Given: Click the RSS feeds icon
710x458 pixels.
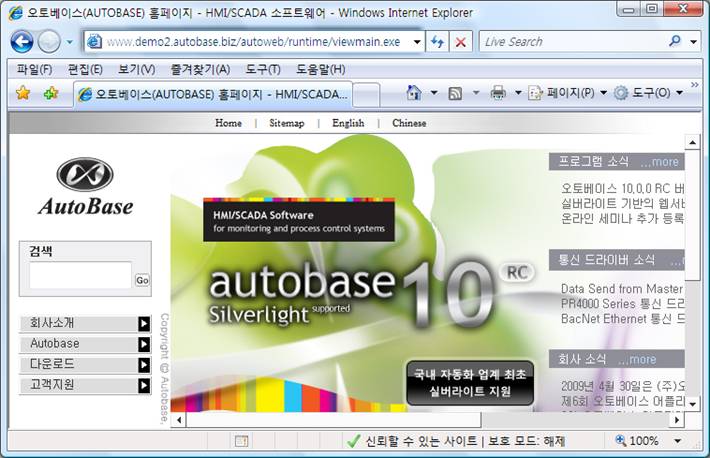Looking at the screenshot, I should pos(455,93).
